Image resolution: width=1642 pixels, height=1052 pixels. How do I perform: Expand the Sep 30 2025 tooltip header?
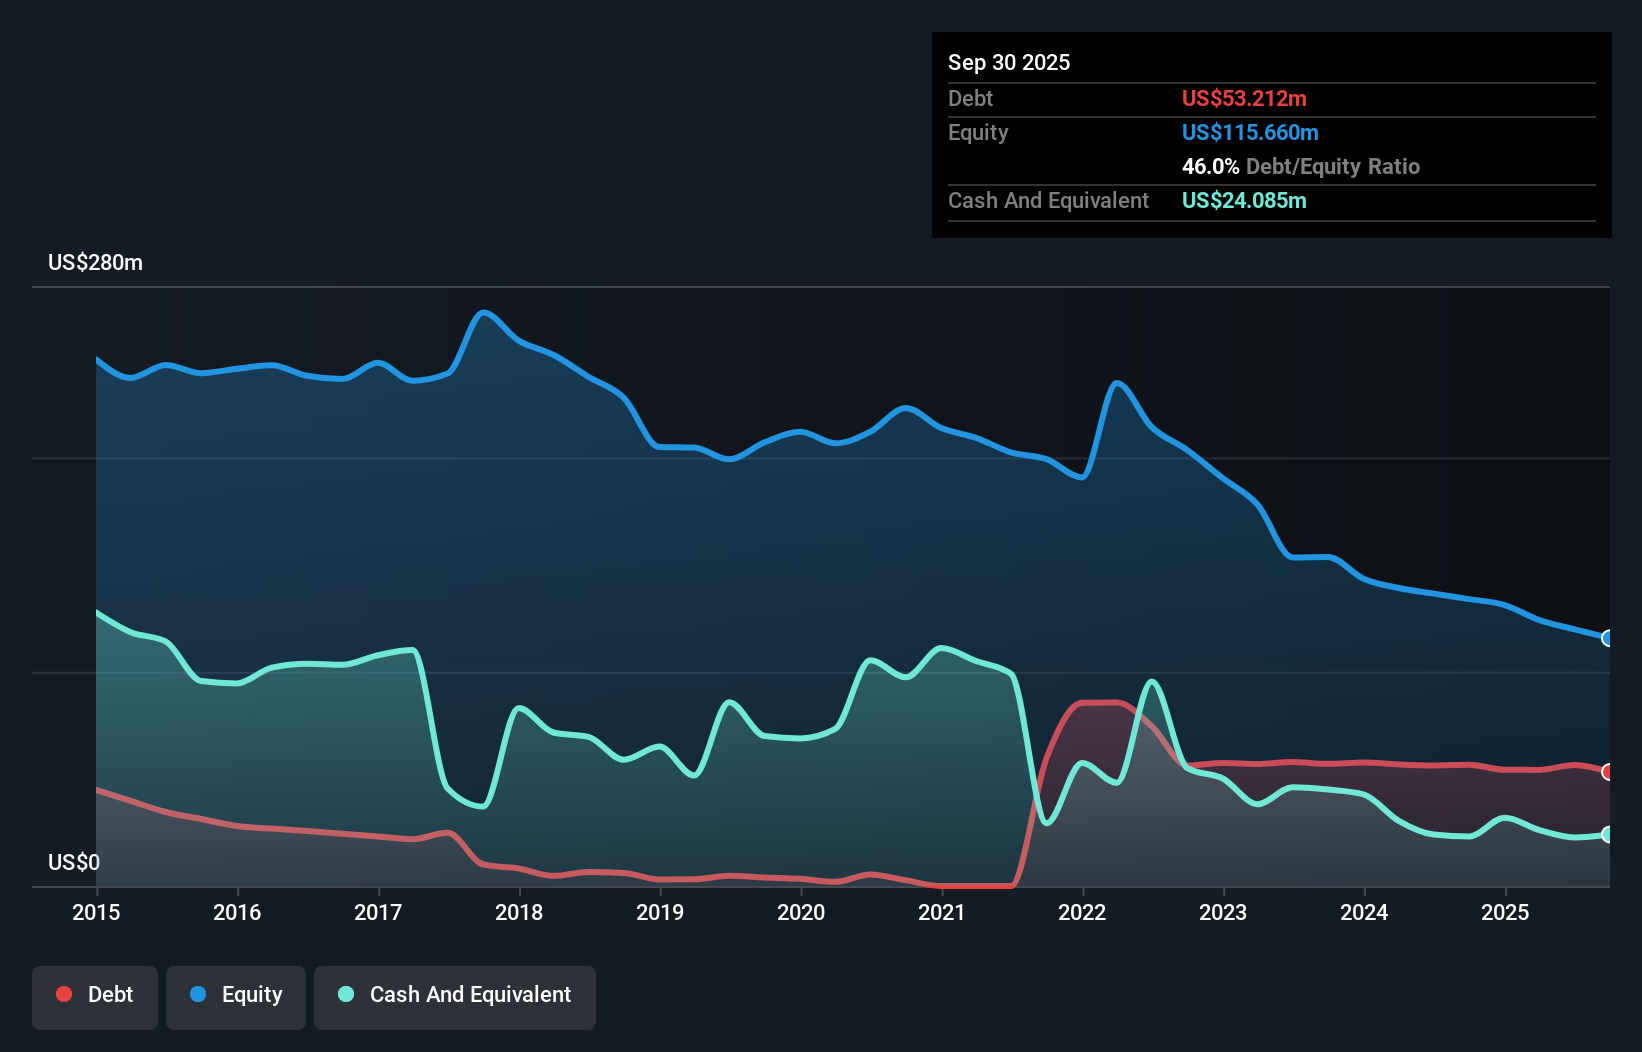coord(1009,62)
